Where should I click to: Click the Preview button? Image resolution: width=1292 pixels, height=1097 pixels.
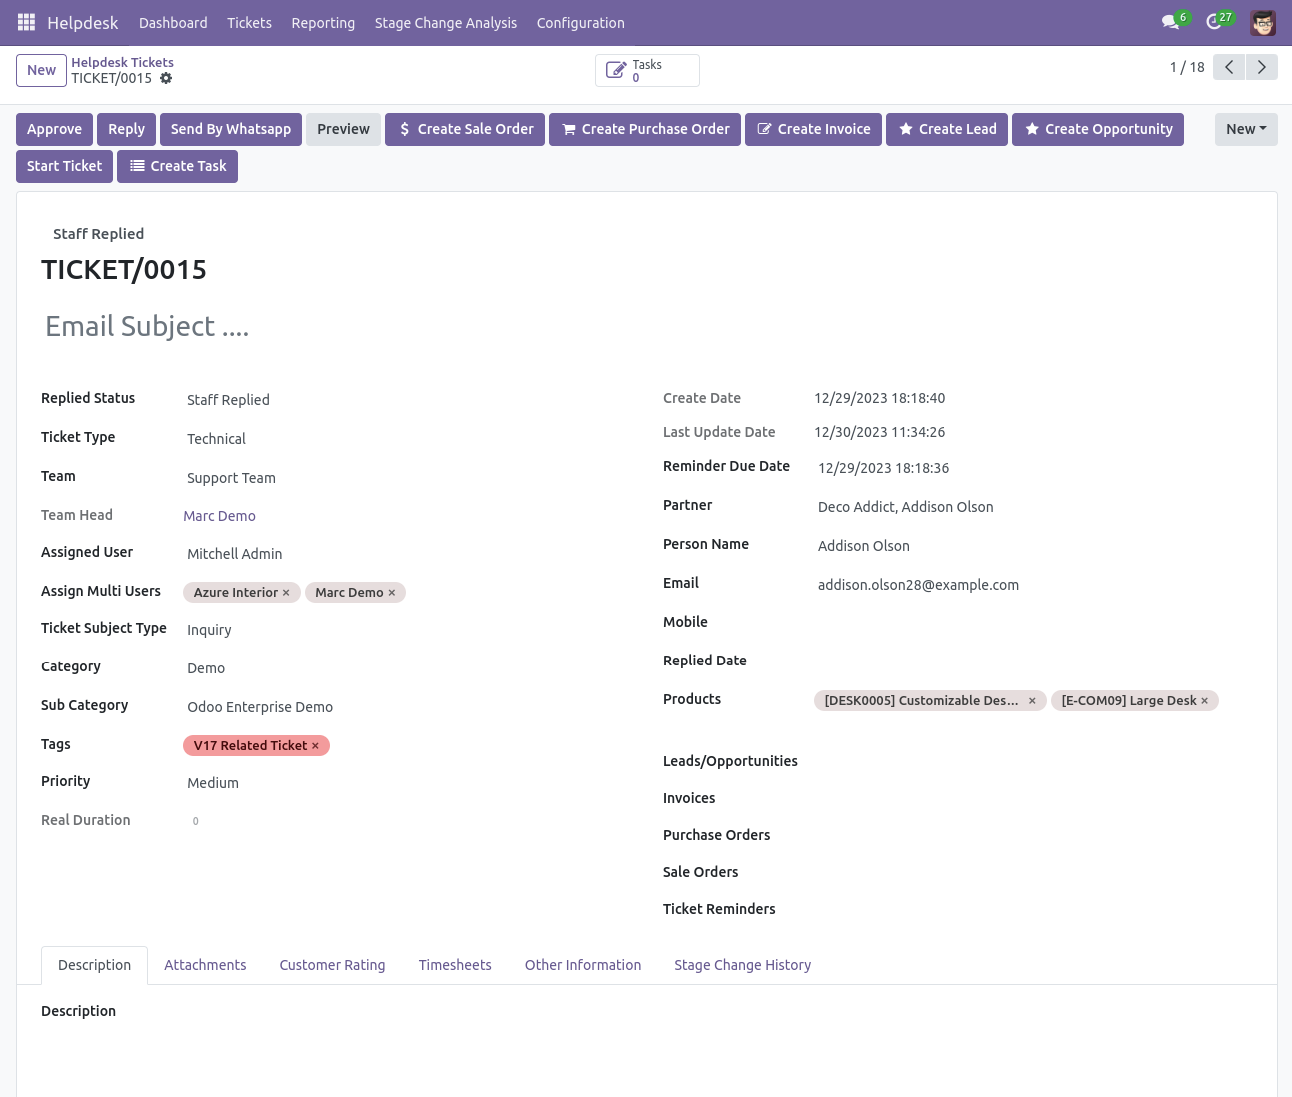[x=343, y=129]
